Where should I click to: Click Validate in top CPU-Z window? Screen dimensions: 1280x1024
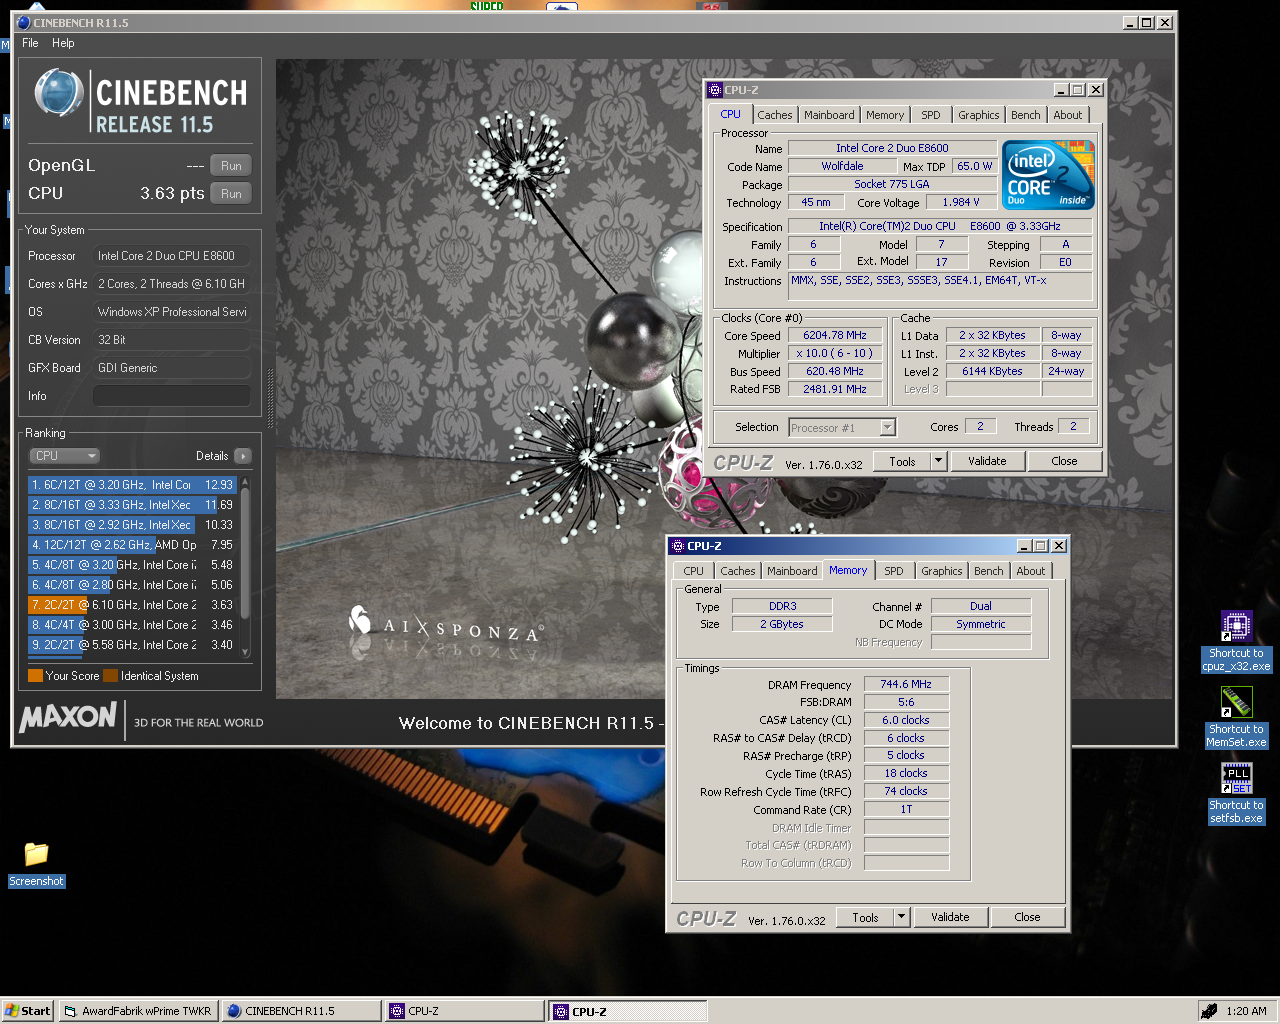tap(987, 461)
